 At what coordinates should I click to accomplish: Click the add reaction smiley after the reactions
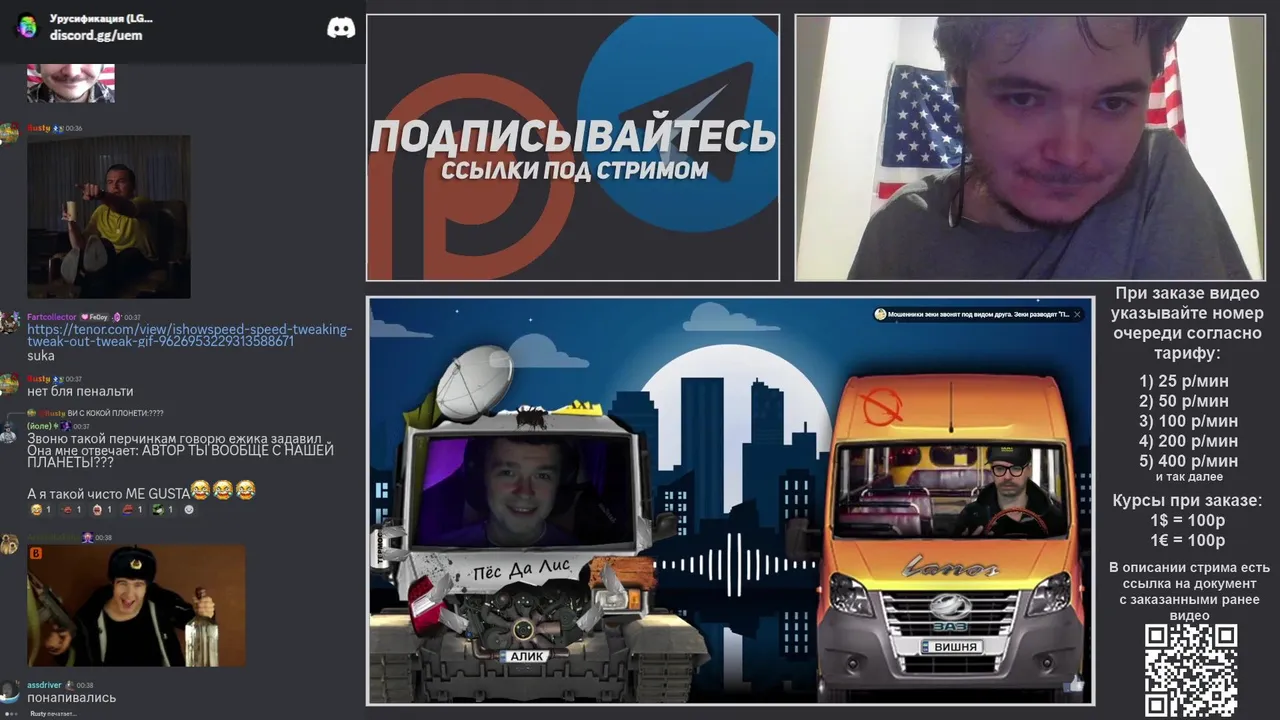pos(189,510)
